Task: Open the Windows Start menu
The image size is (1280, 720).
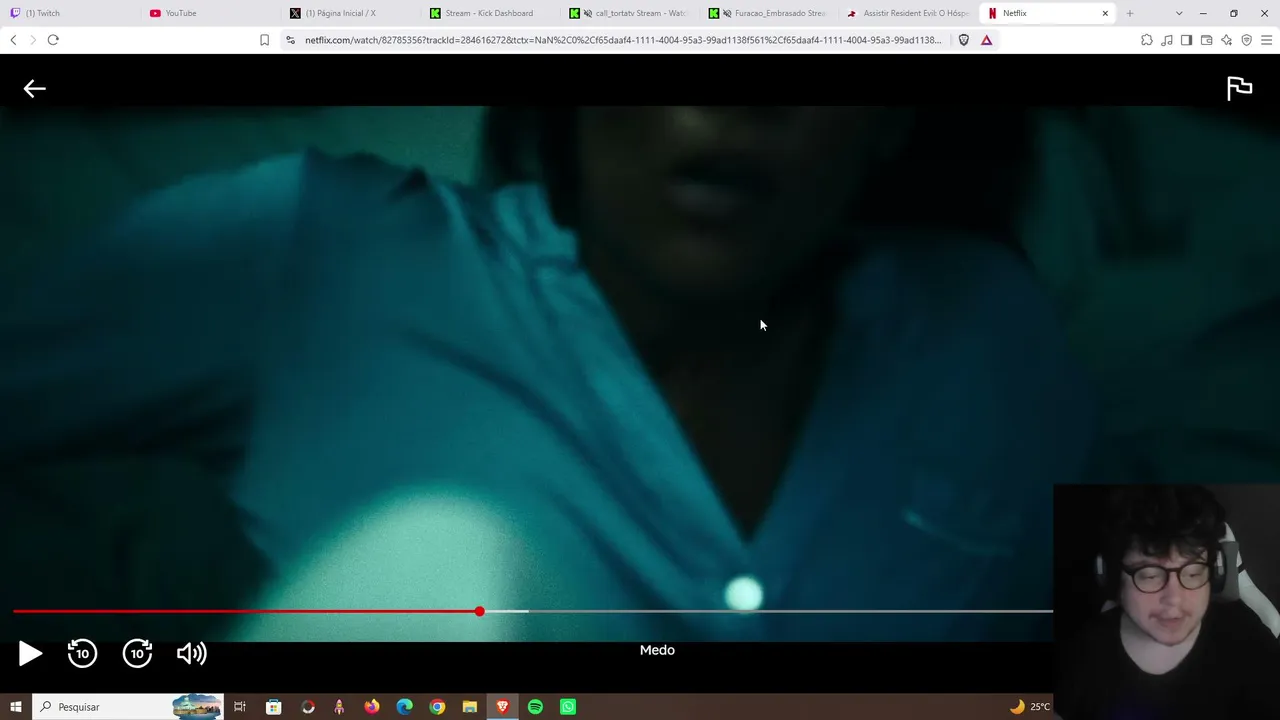Action: (x=15, y=707)
